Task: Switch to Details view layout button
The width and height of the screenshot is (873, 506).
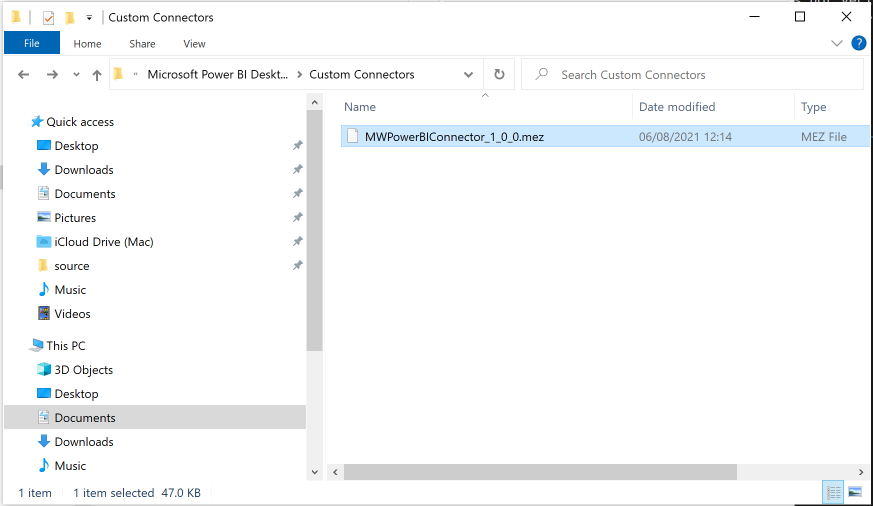Action: (x=833, y=493)
